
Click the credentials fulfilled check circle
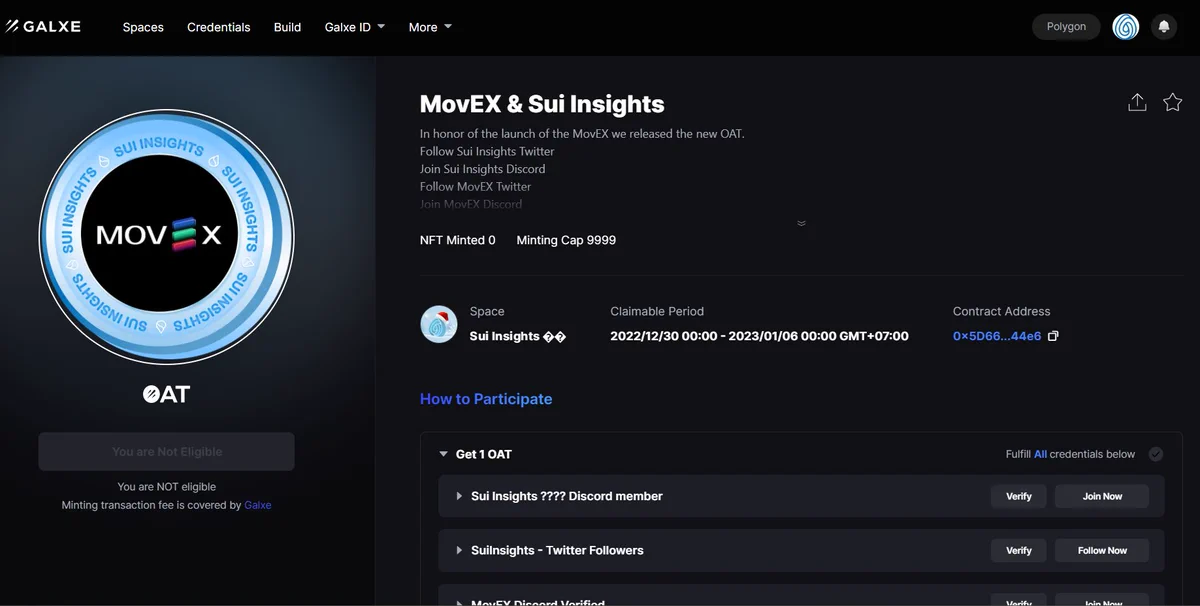1156,454
